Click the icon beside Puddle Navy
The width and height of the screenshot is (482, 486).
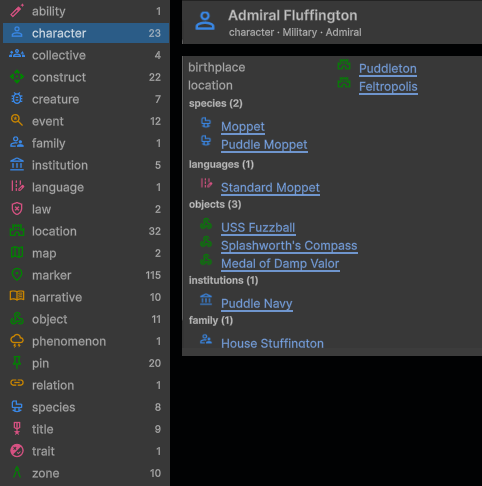(206, 299)
